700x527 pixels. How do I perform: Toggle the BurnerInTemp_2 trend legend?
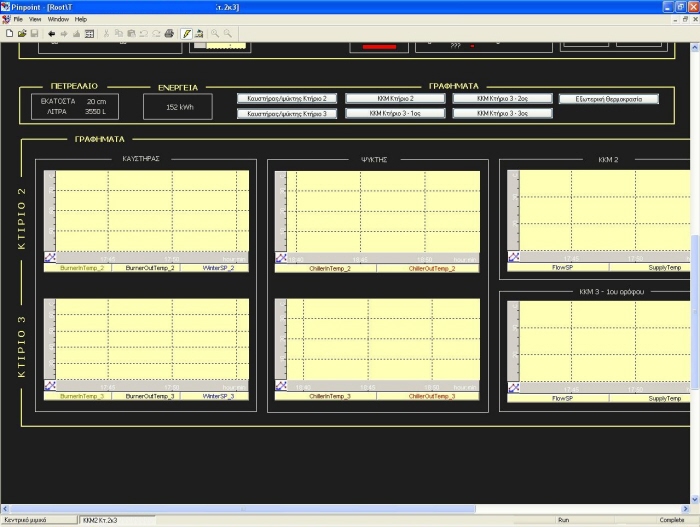[82, 268]
